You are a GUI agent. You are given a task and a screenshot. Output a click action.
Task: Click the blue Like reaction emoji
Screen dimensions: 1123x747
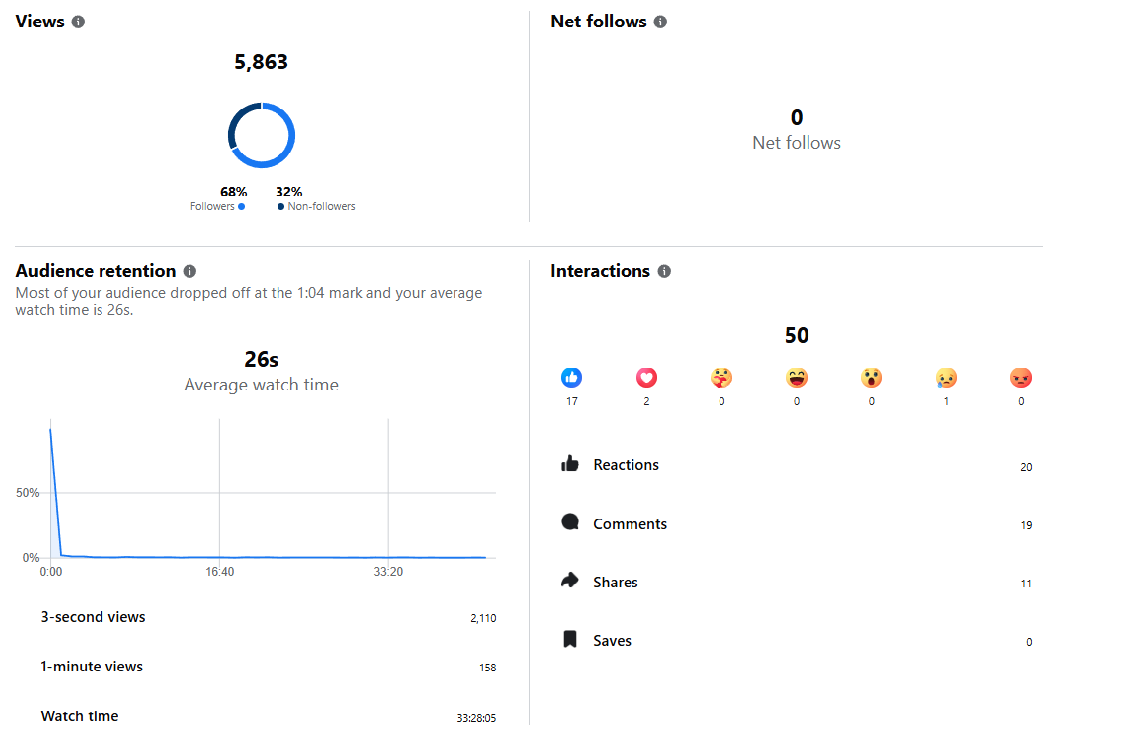click(x=572, y=378)
